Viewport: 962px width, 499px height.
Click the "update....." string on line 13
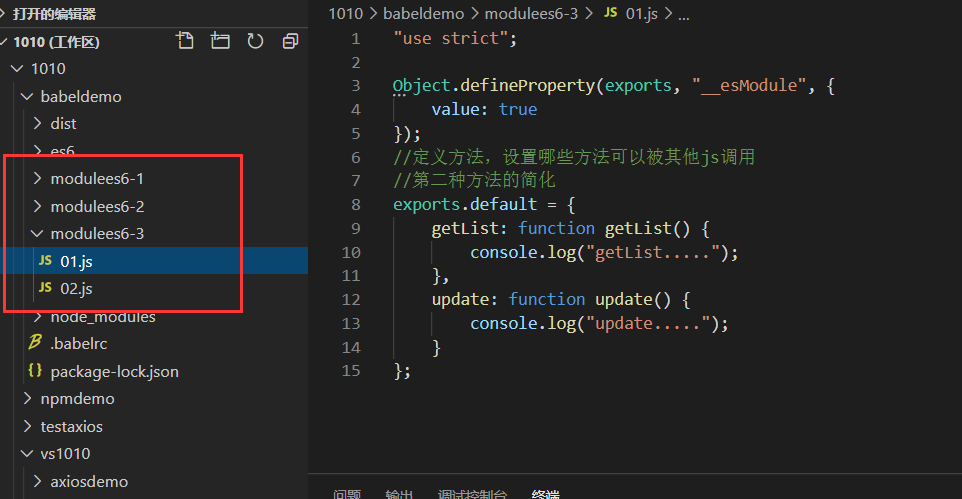647,323
